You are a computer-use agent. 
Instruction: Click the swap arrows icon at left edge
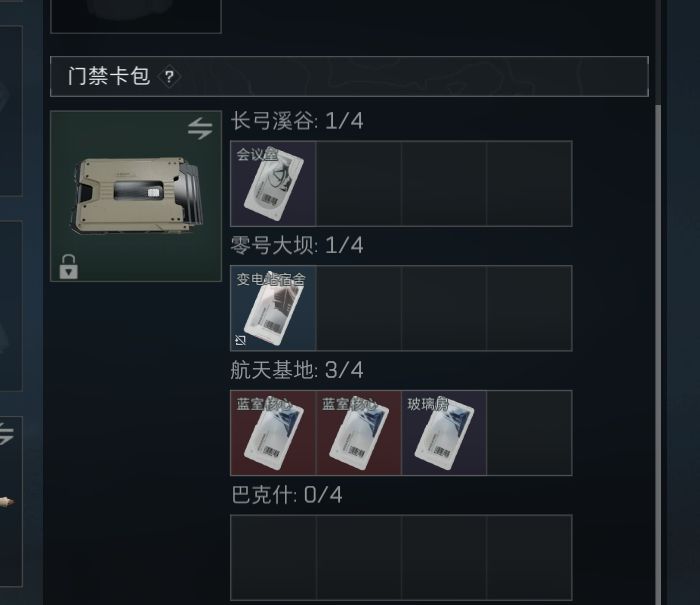pos(5,434)
